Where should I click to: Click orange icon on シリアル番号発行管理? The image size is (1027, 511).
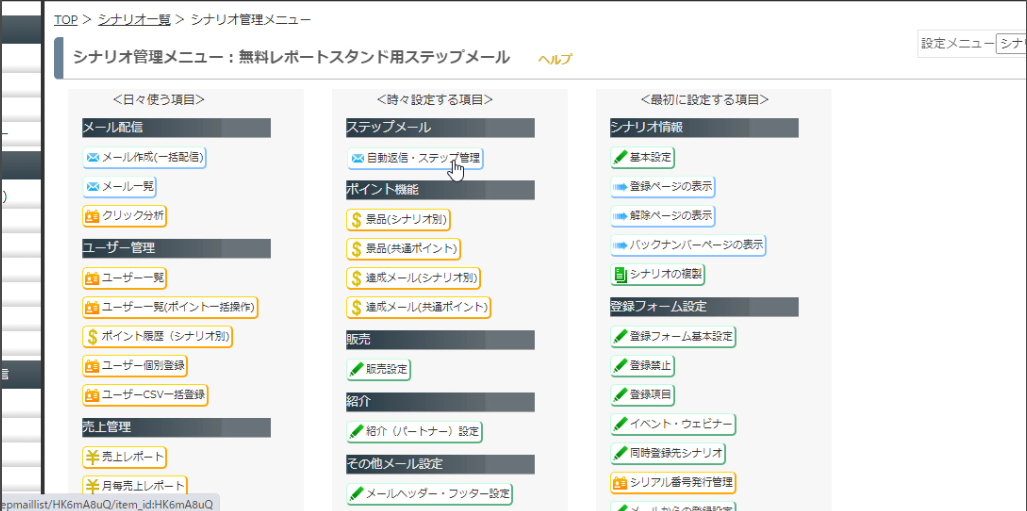[620, 483]
